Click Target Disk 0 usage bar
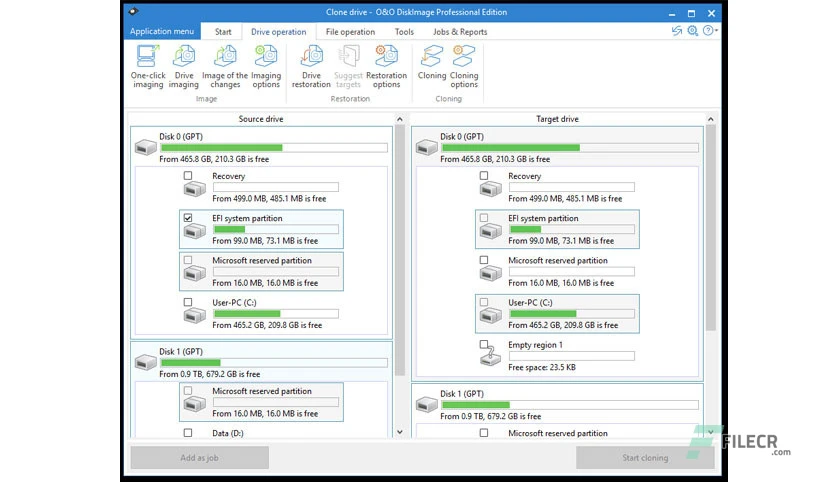Viewport: 836px width, 484px height. pos(570,148)
